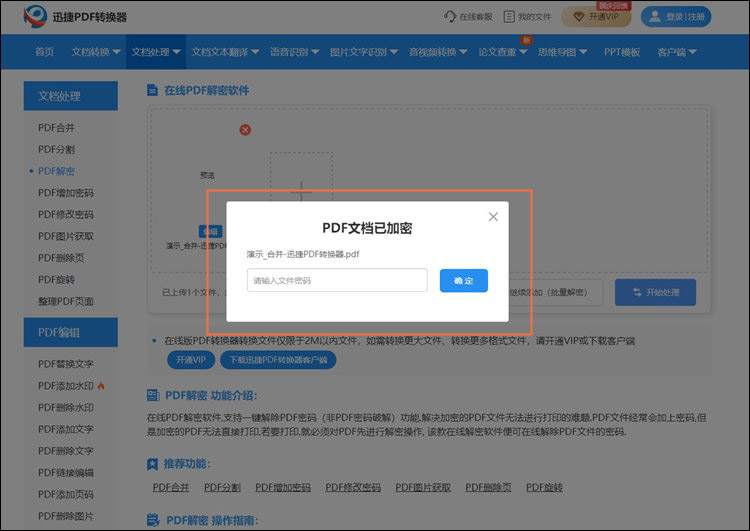This screenshot has width=750, height=531.
Task: Click the PDF解密 操作指南 section icon
Action: click(x=153, y=520)
